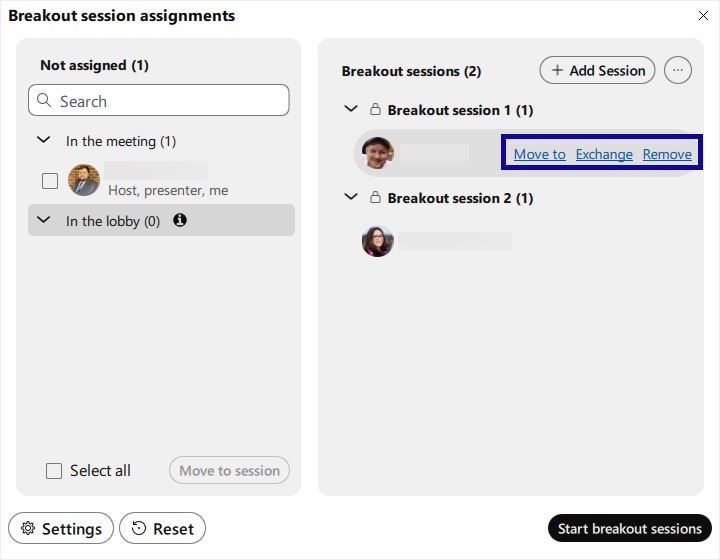720x560 pixels.
Task: Click the info icon beside In the lobby
Action: 180,220
